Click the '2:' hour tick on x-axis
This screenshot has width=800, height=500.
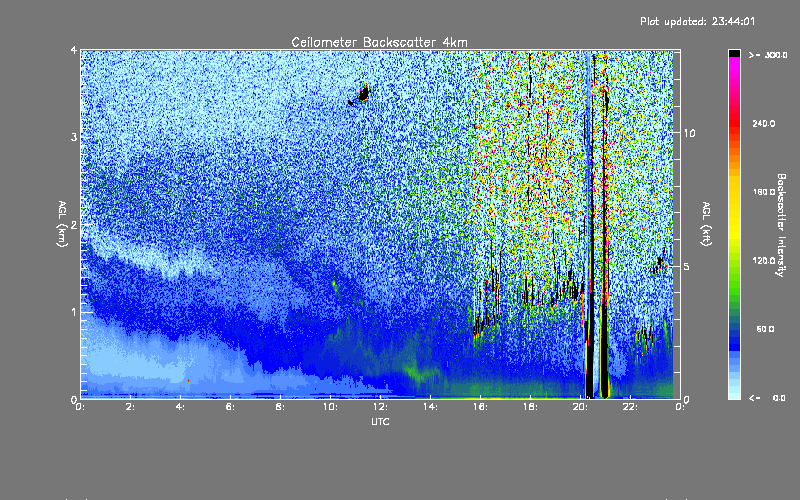[x=131, y=407]
